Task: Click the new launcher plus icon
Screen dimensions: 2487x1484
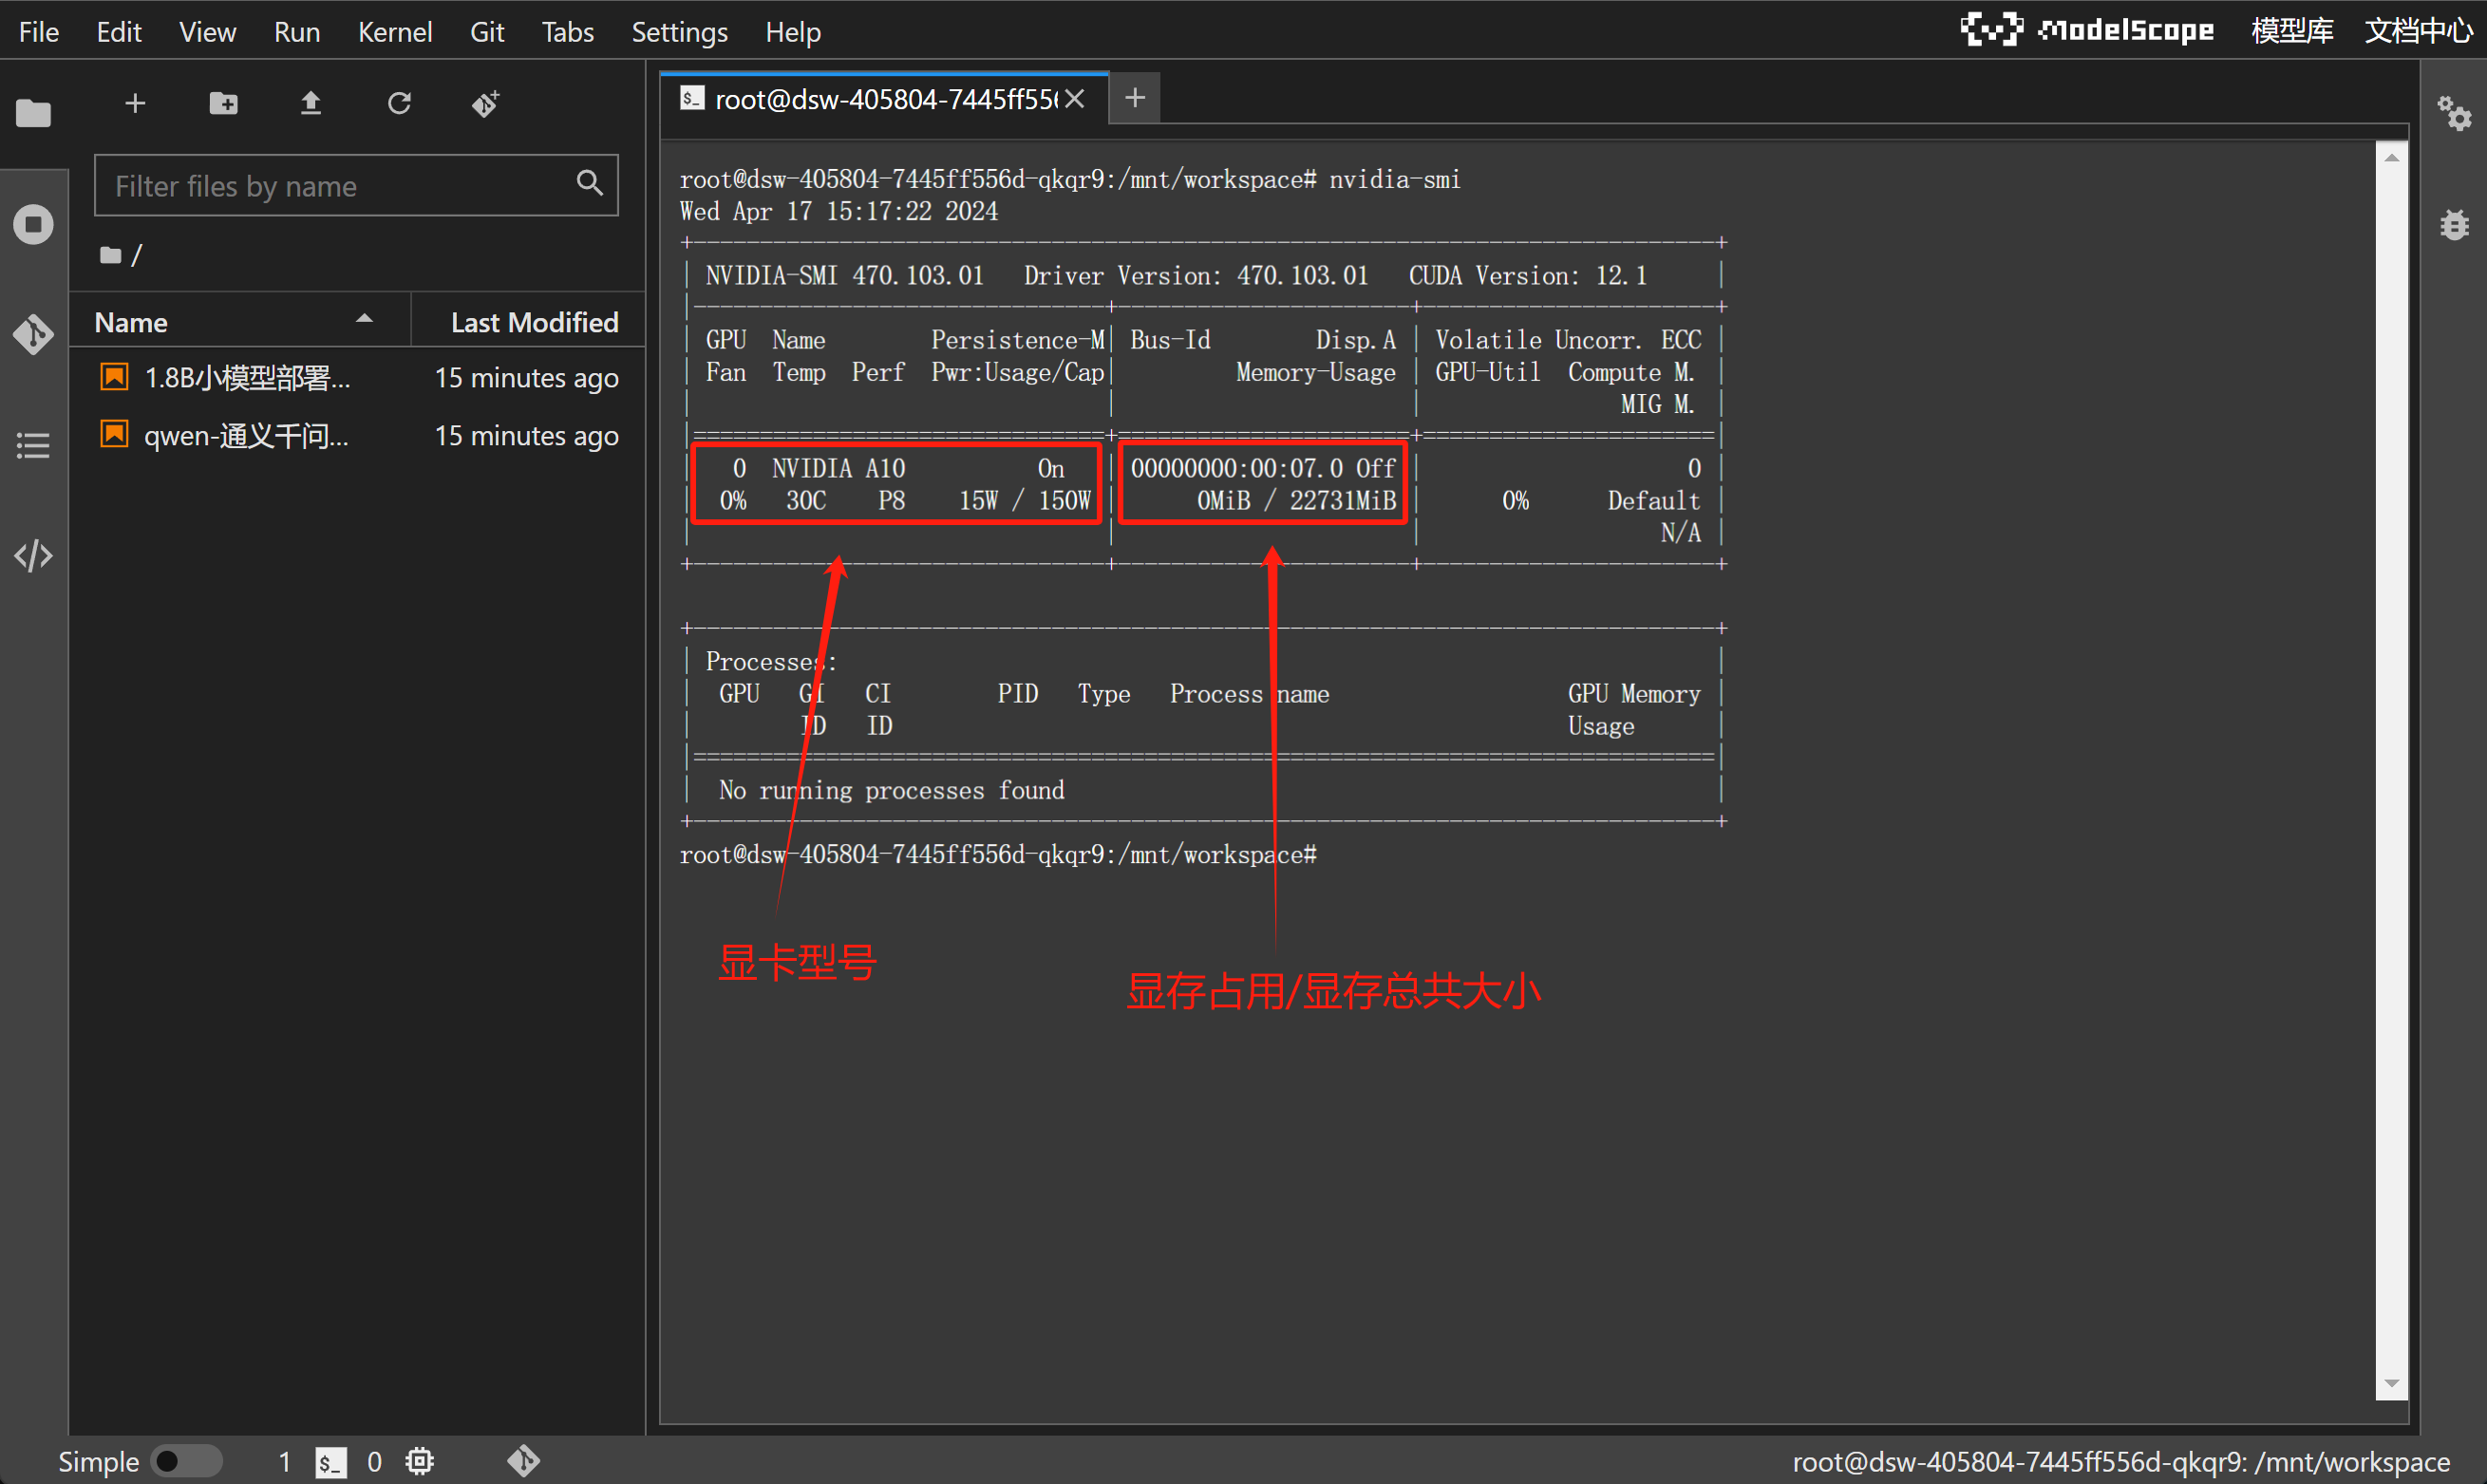Action: [x=135, y=103]
